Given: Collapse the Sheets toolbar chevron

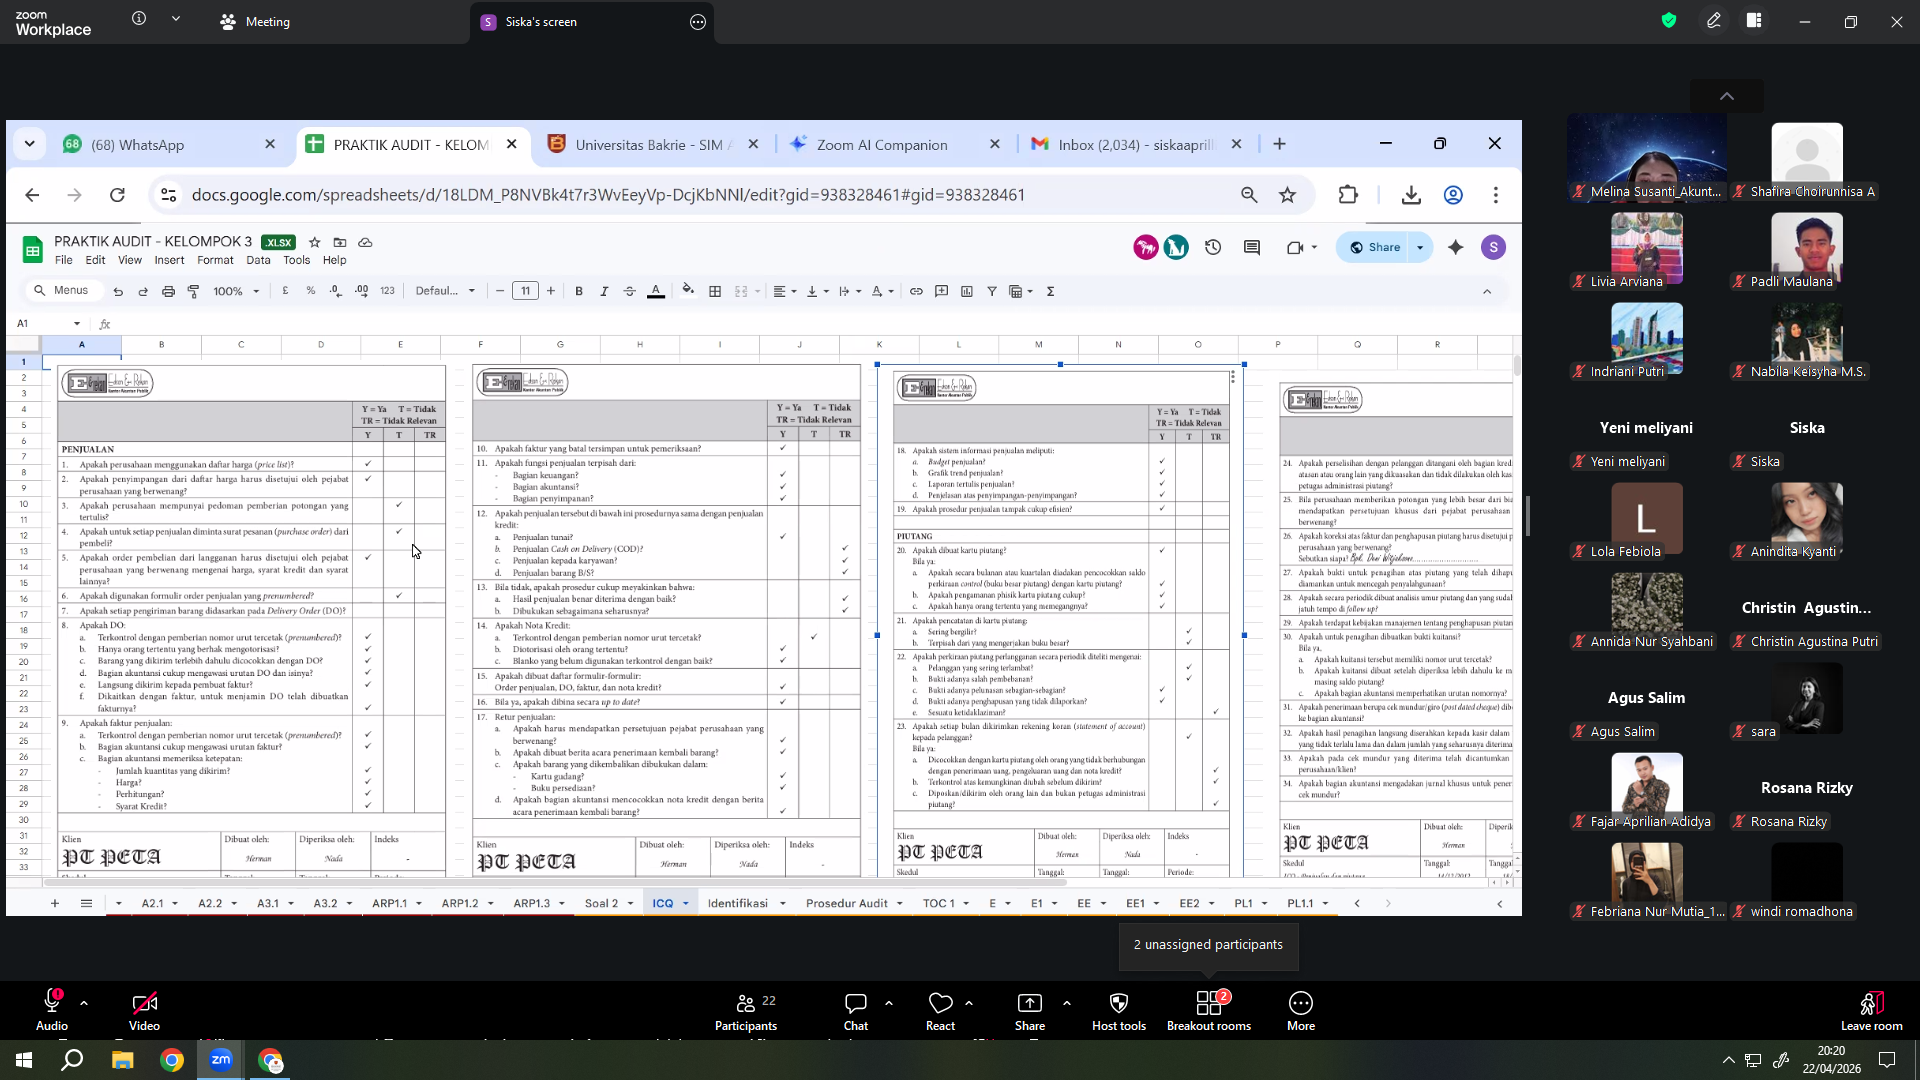Looking at the screenshot, I should [1487, 291].
